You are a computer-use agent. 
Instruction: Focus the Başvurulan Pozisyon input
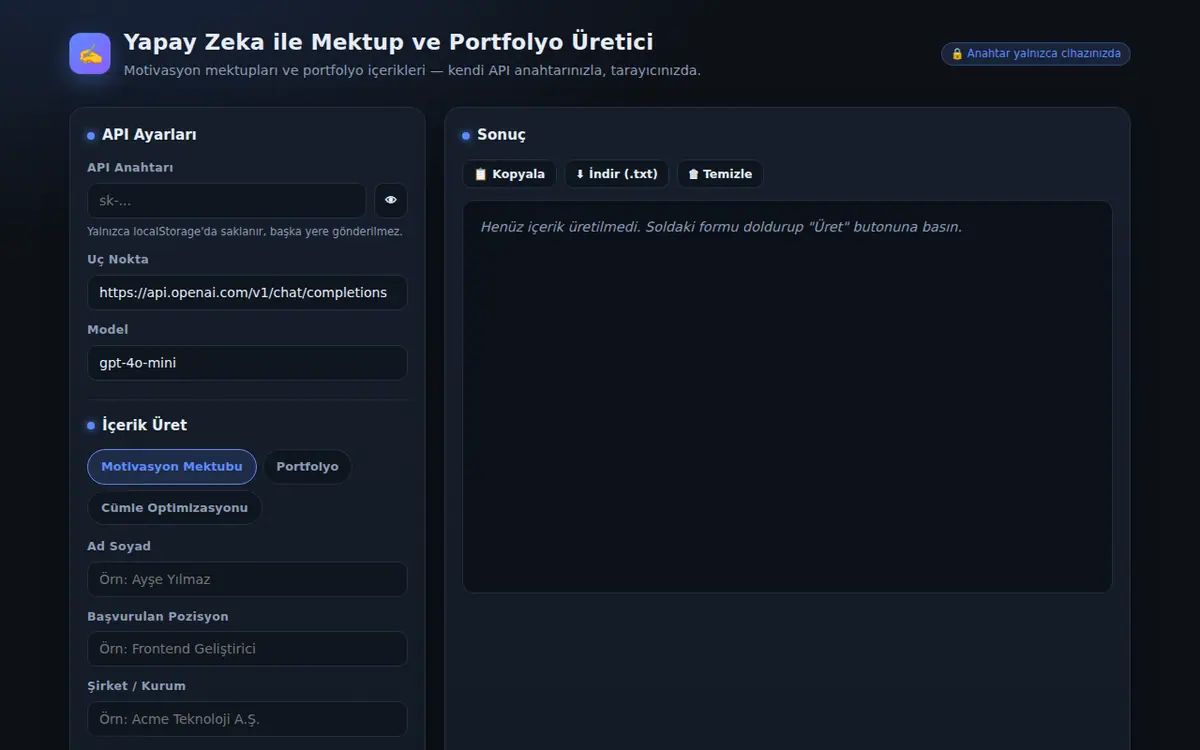pyautogui.click(x=247, y=649)
